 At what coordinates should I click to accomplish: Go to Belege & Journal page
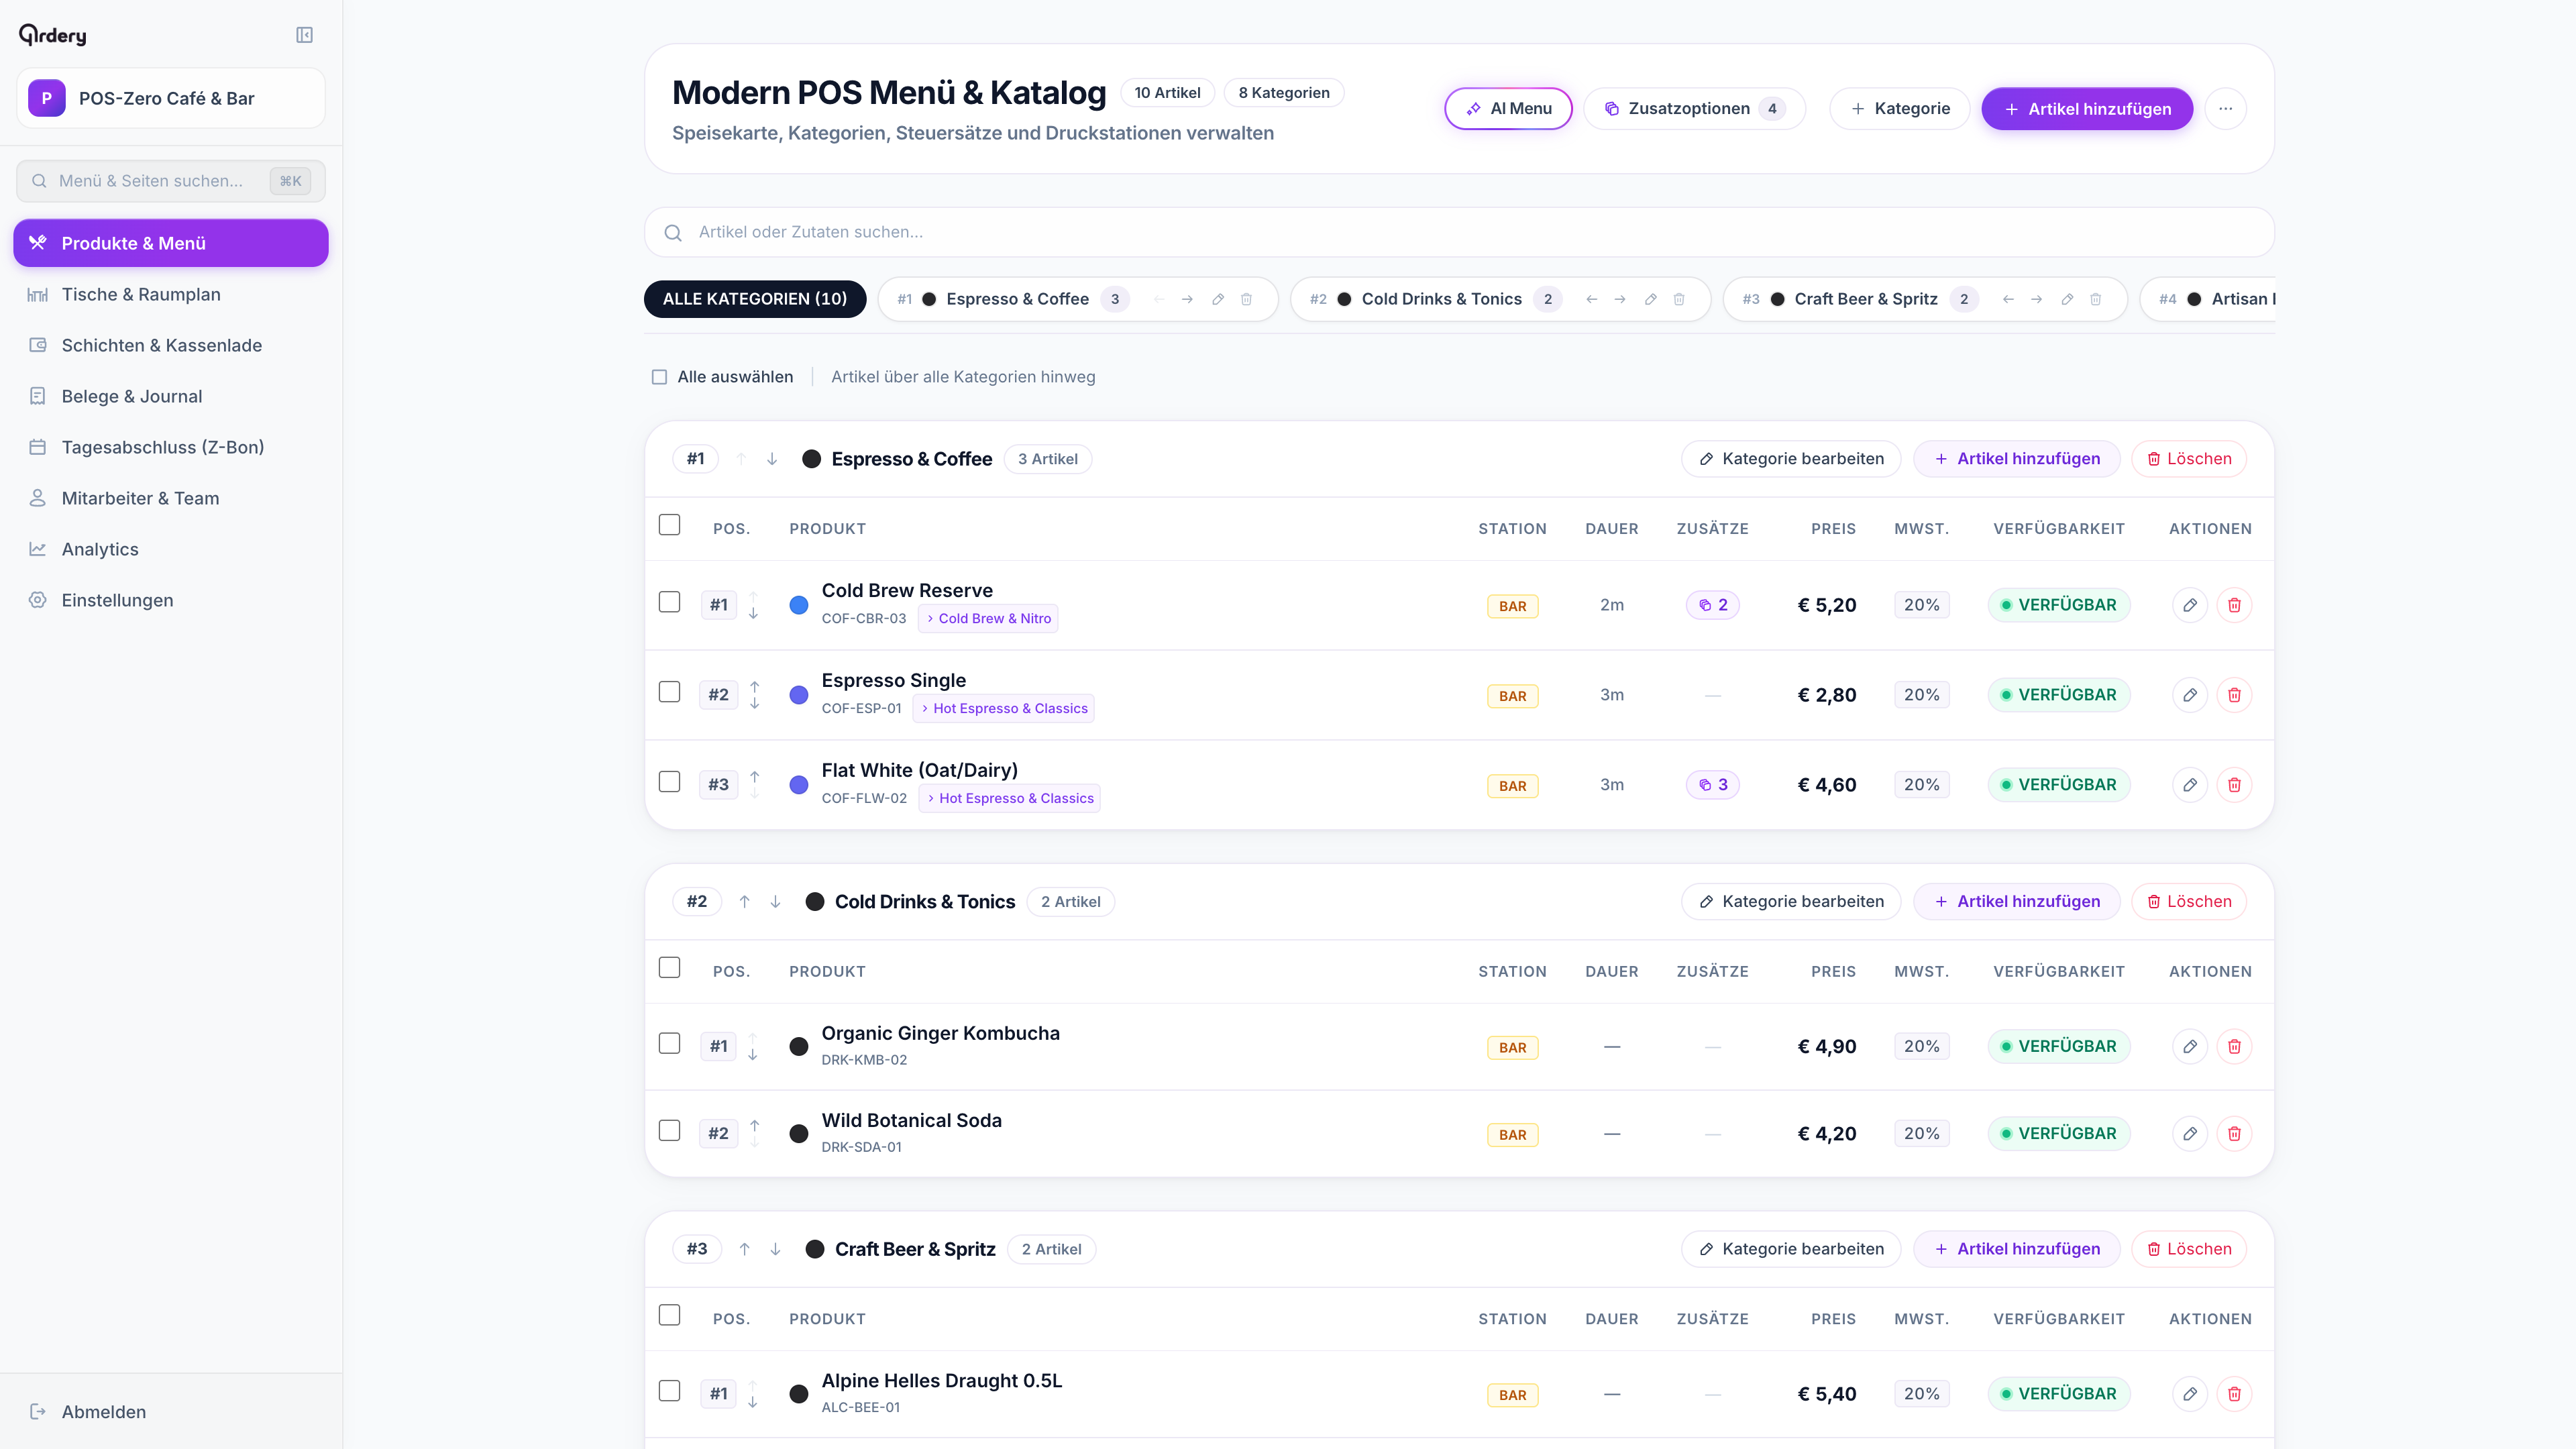tap(171, 396)
